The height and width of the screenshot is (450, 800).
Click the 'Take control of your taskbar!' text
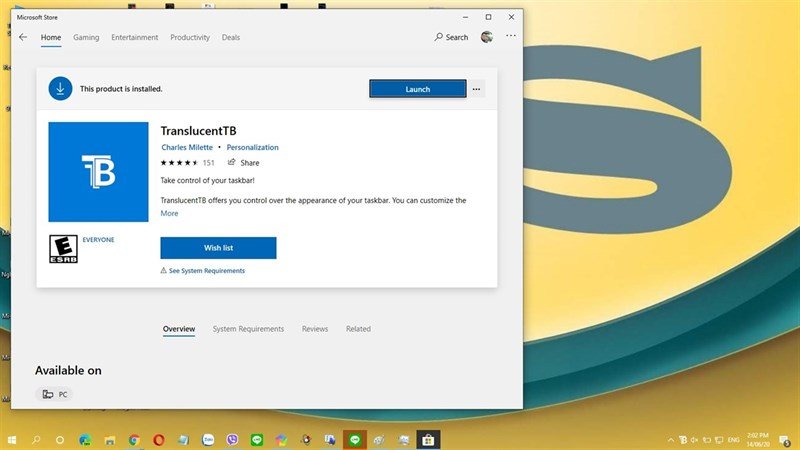coord(207,180)
